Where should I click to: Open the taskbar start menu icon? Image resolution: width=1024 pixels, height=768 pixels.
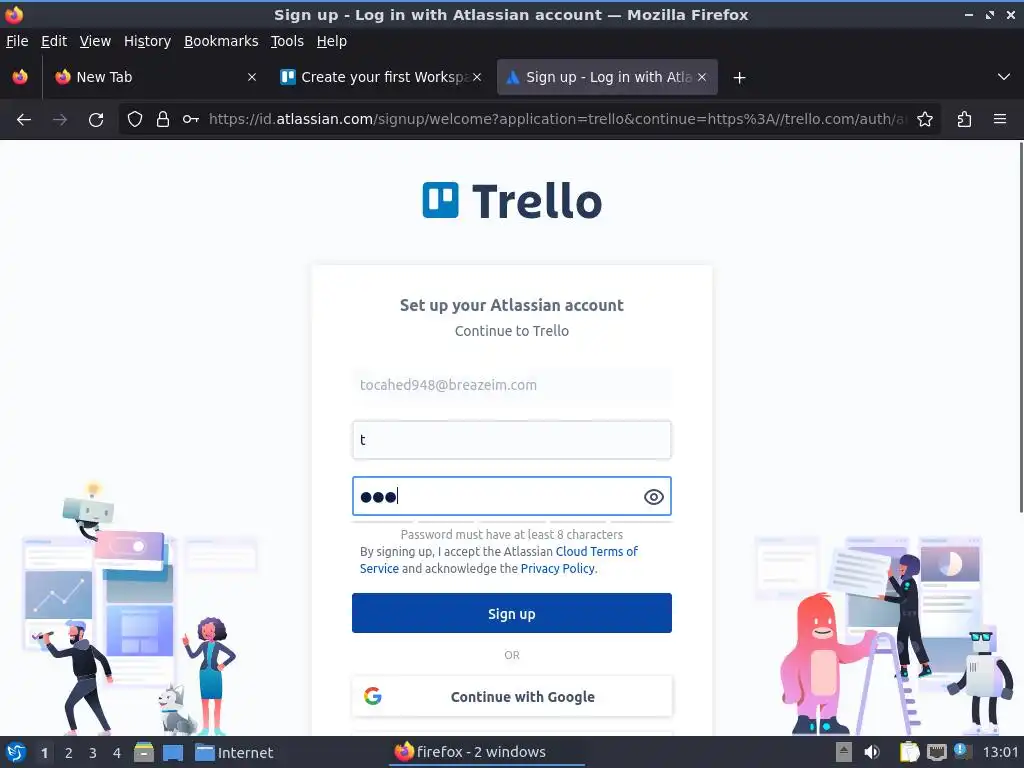[x=16, y=752]
